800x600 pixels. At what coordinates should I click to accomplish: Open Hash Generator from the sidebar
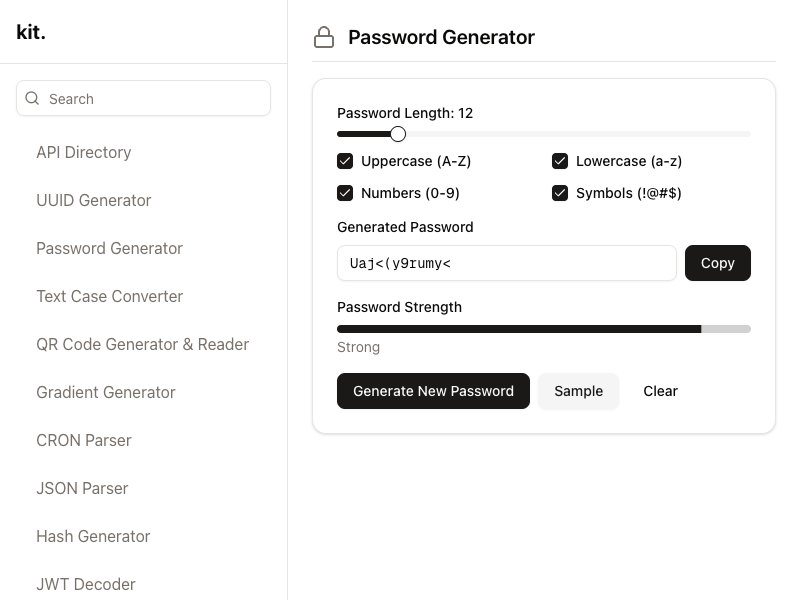click(93, 536)
